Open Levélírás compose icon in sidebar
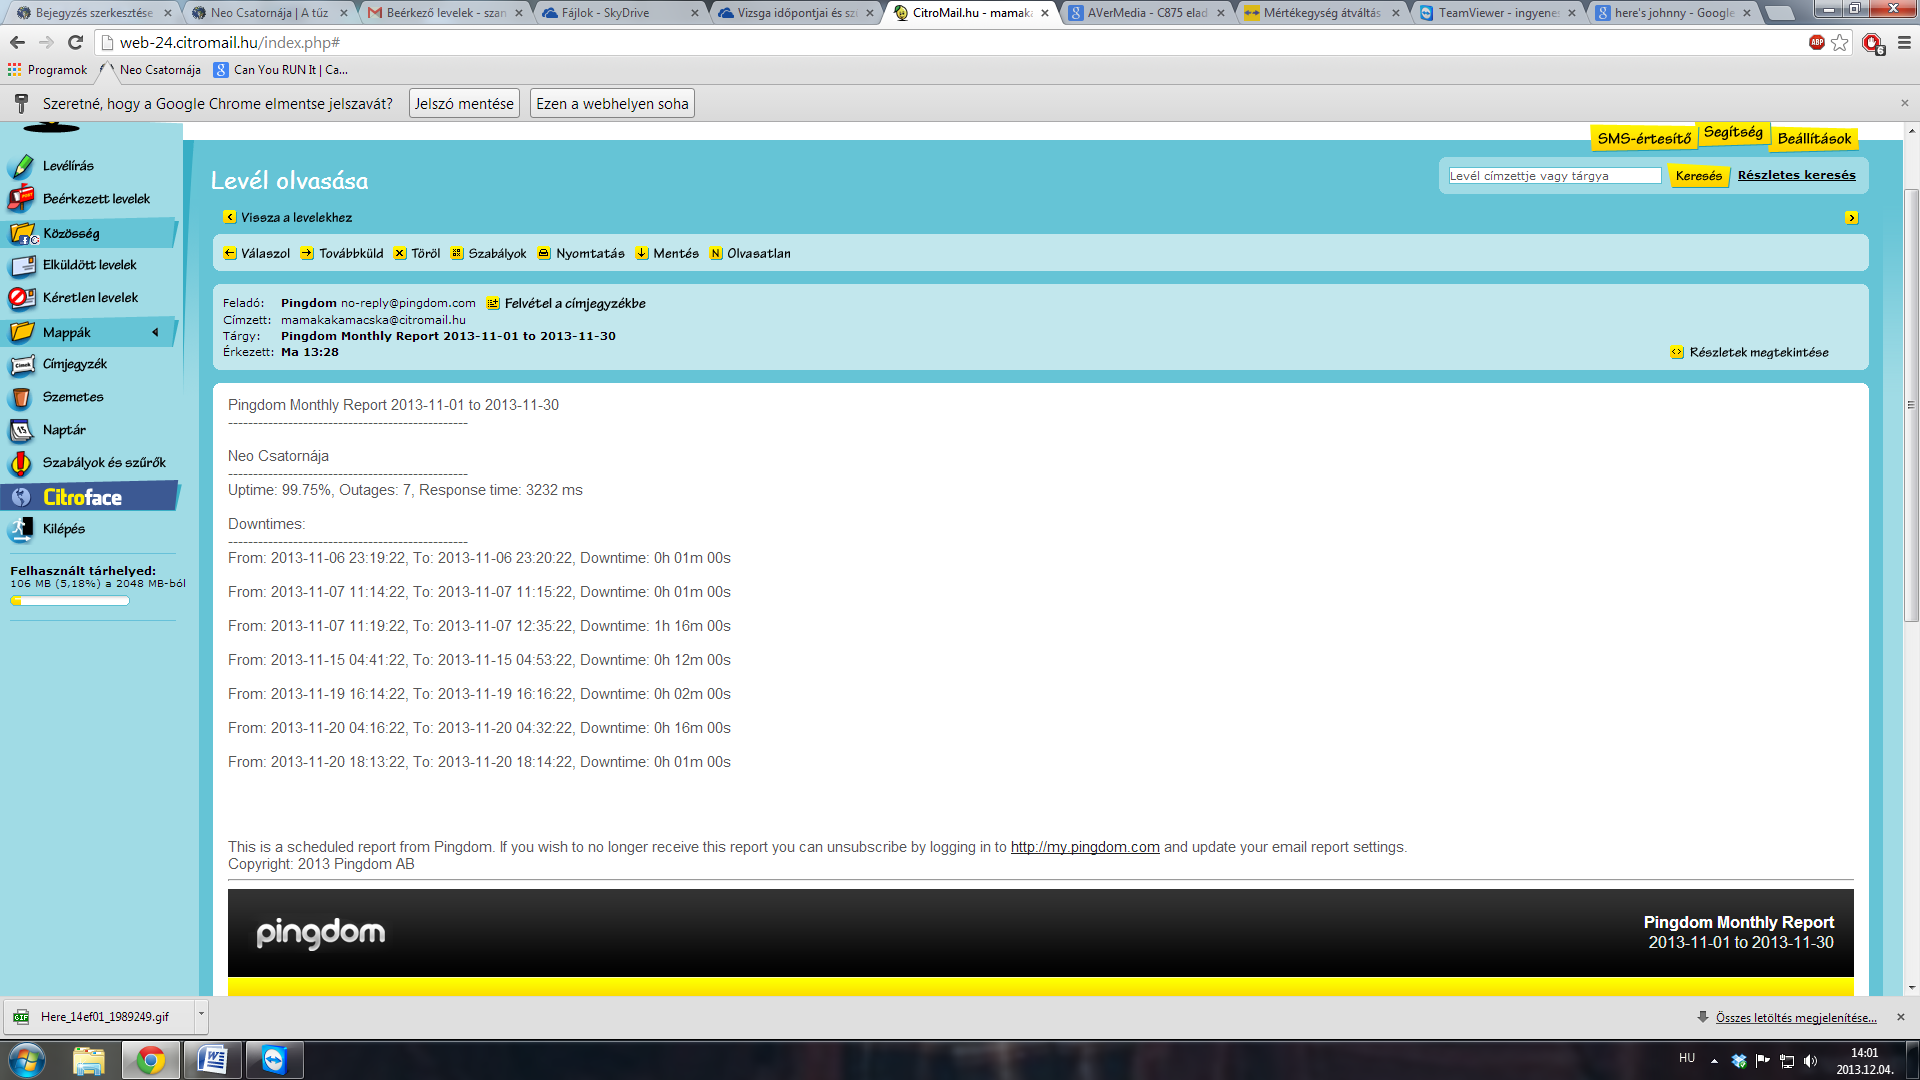Image resolution: width=1920 pixels, height=1080 pixels. tap(21, 166)
